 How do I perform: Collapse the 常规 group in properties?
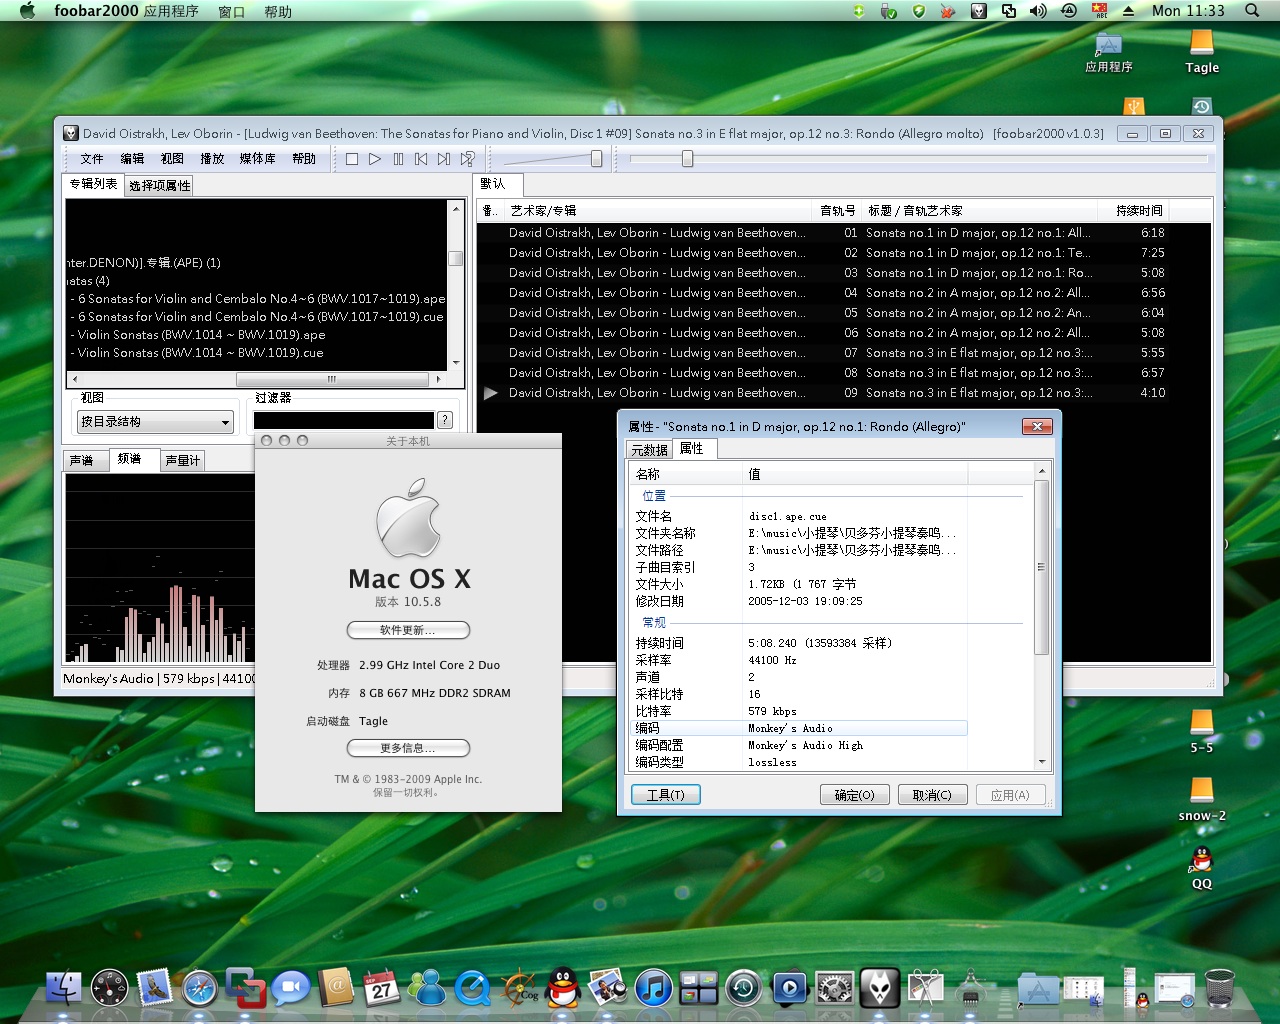pos(653,623)
